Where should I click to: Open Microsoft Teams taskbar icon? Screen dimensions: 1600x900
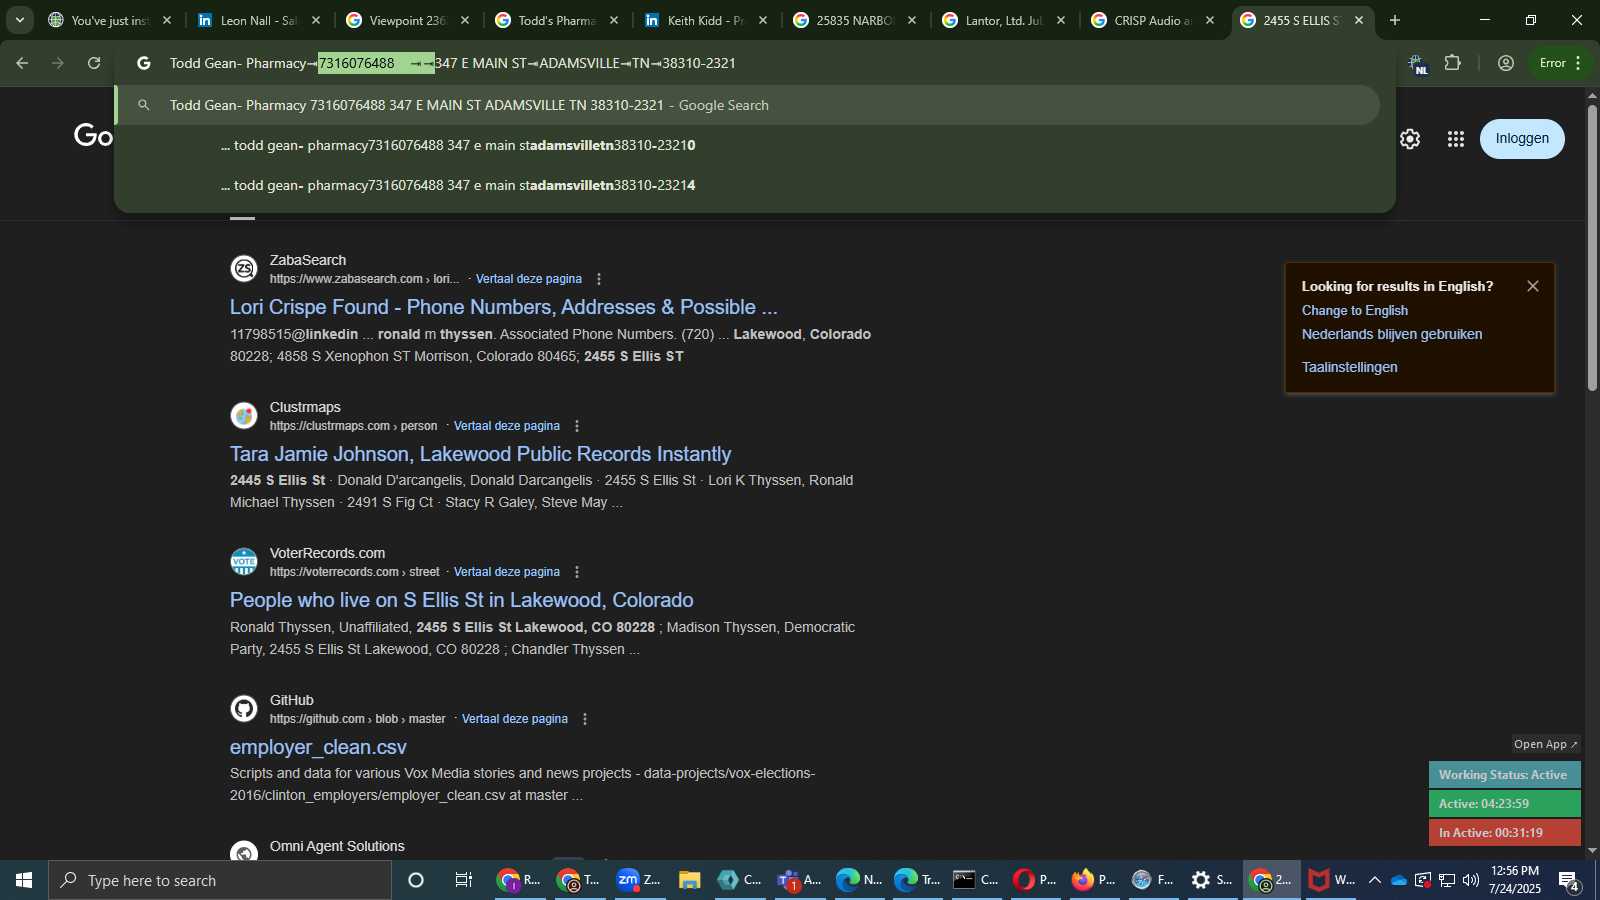[799, 880]
